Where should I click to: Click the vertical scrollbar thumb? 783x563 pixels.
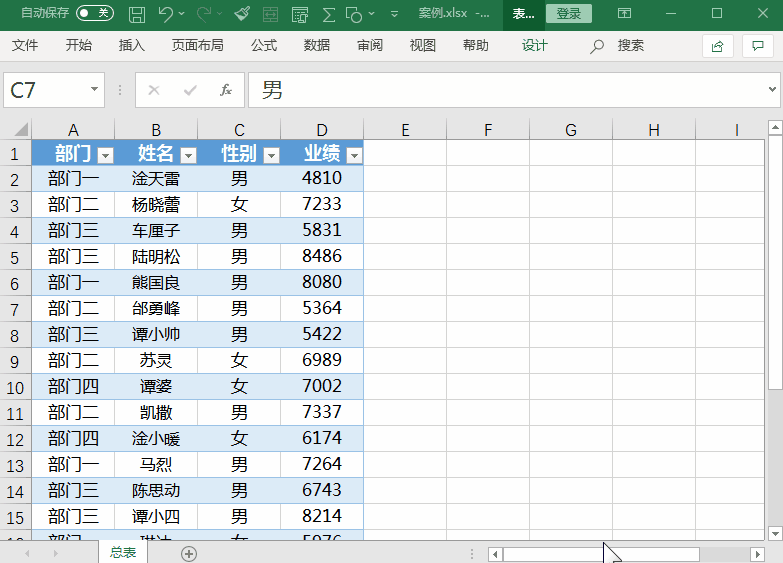click(775, 262)
